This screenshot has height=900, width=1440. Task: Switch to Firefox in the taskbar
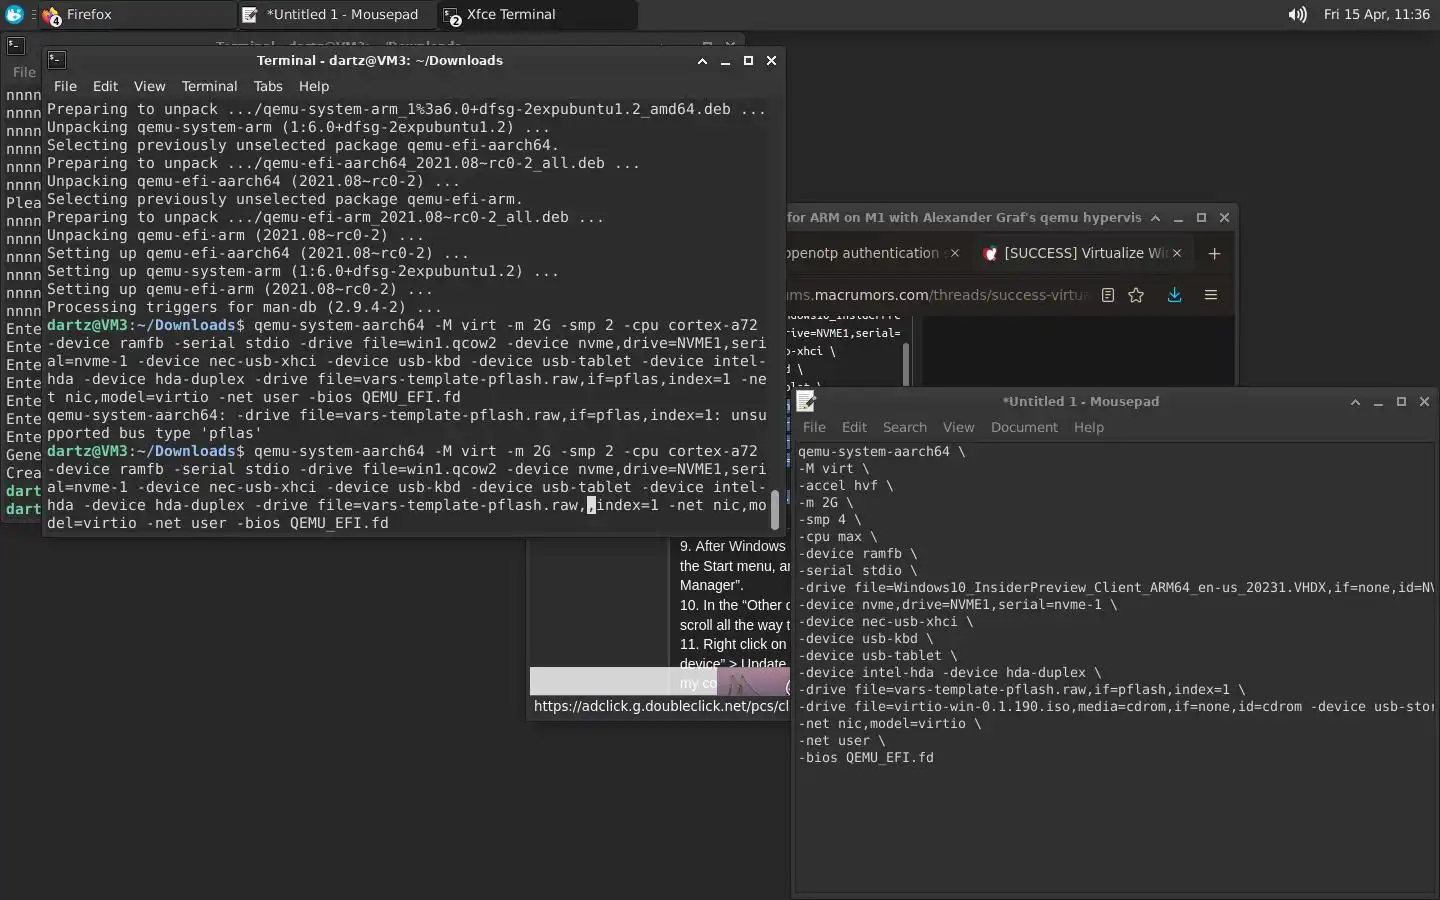click(136, 14)
